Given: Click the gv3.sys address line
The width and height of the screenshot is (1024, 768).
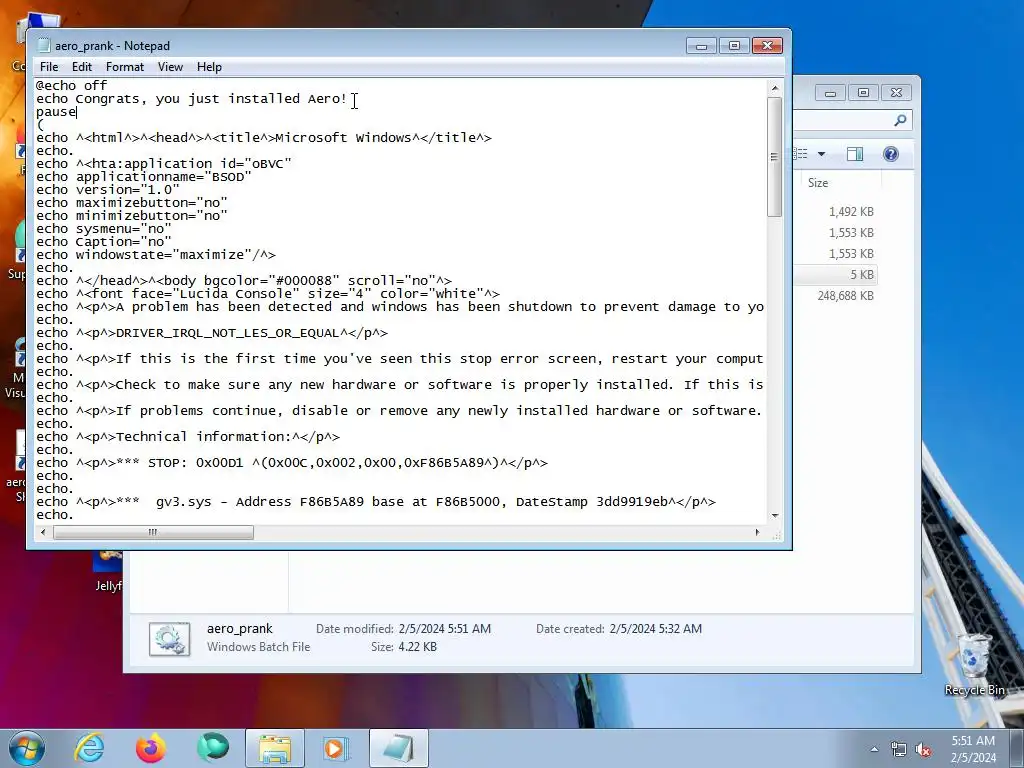Looking at the screenshot, I should pos(376,502).
